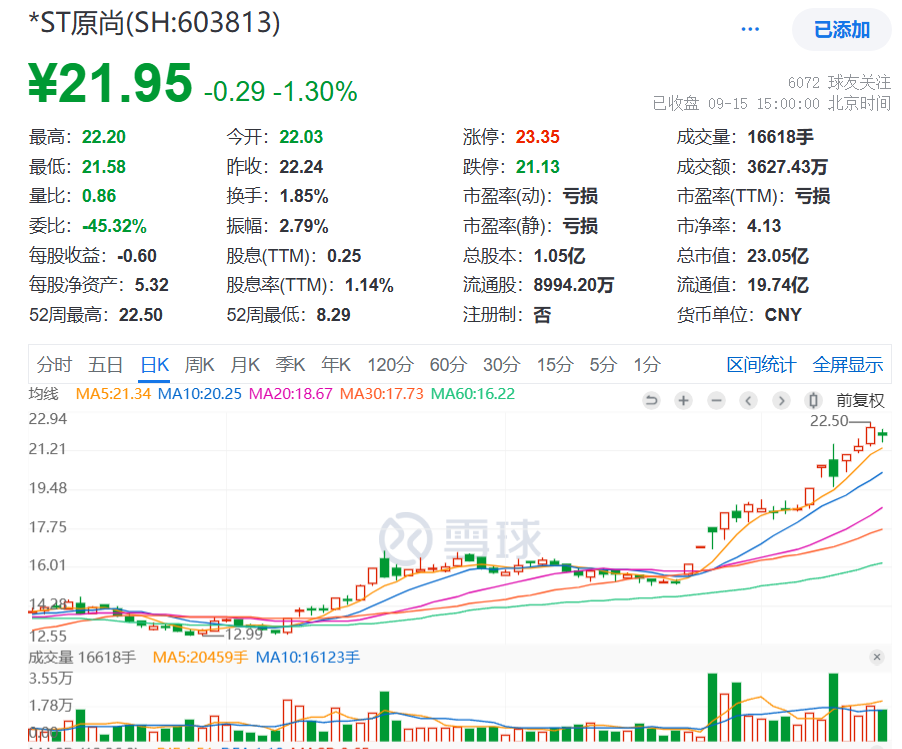The image size is (902, 749).
Task: Switch to the 60分 interval tab
Action: pos(448,365)
